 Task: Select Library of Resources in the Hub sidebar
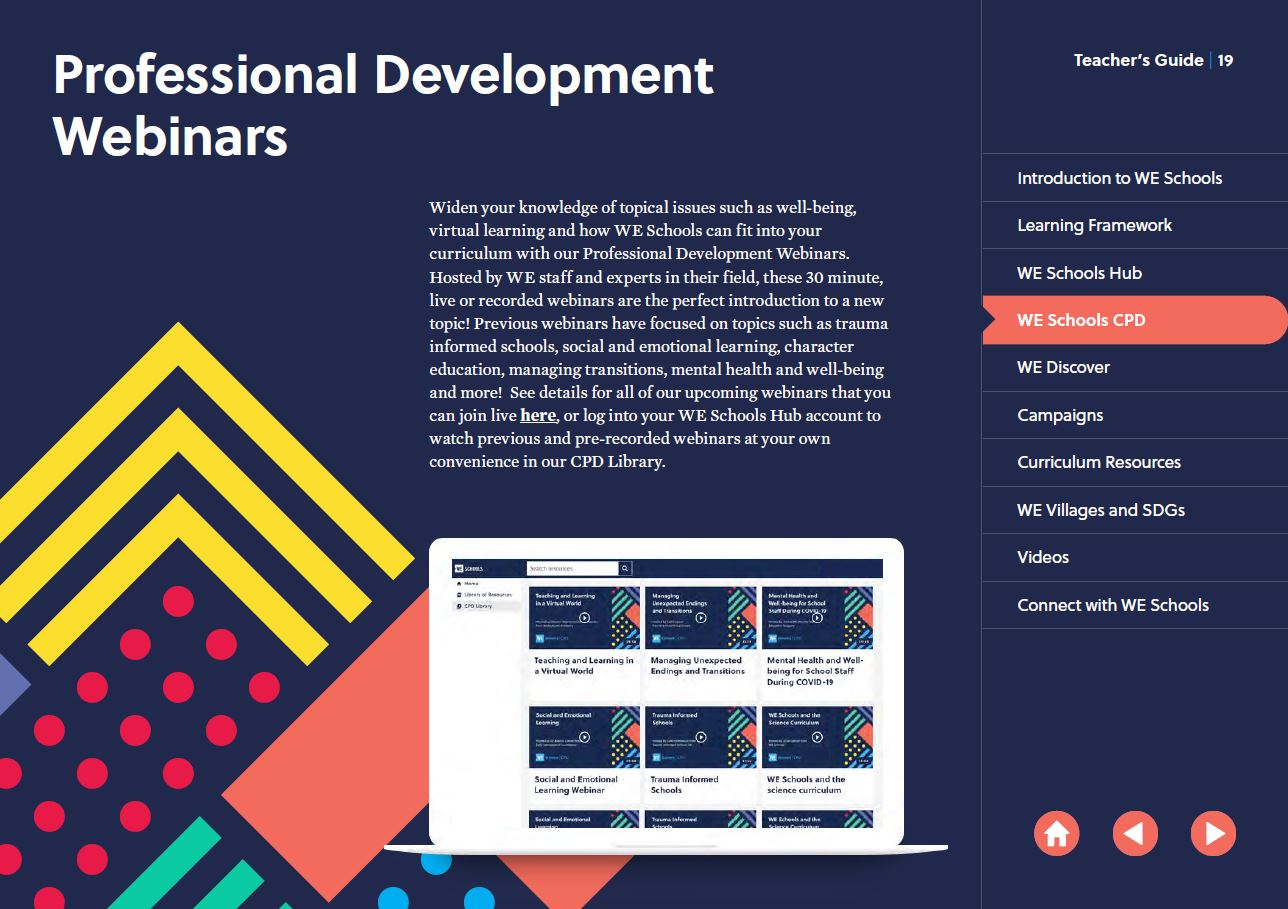(x=485, y=594)
